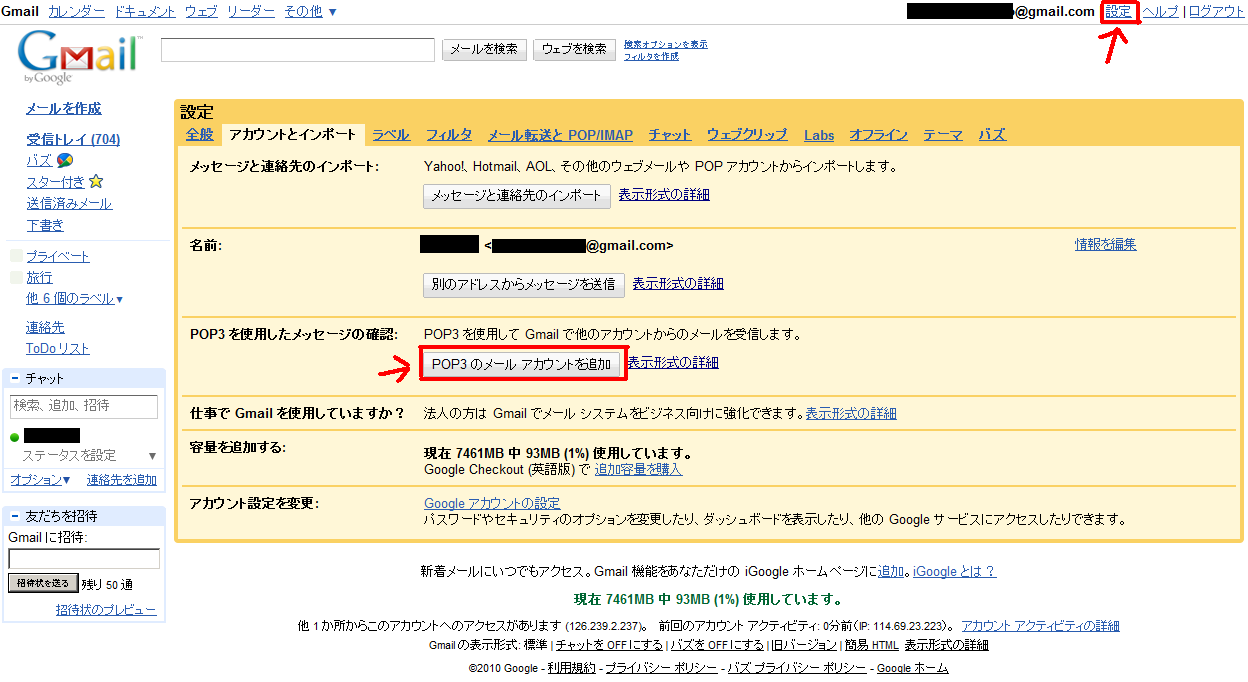Open the その他 menu in top bar
Screen dimensions: 1248x682
pyautogui.click(x=310, y=12)
